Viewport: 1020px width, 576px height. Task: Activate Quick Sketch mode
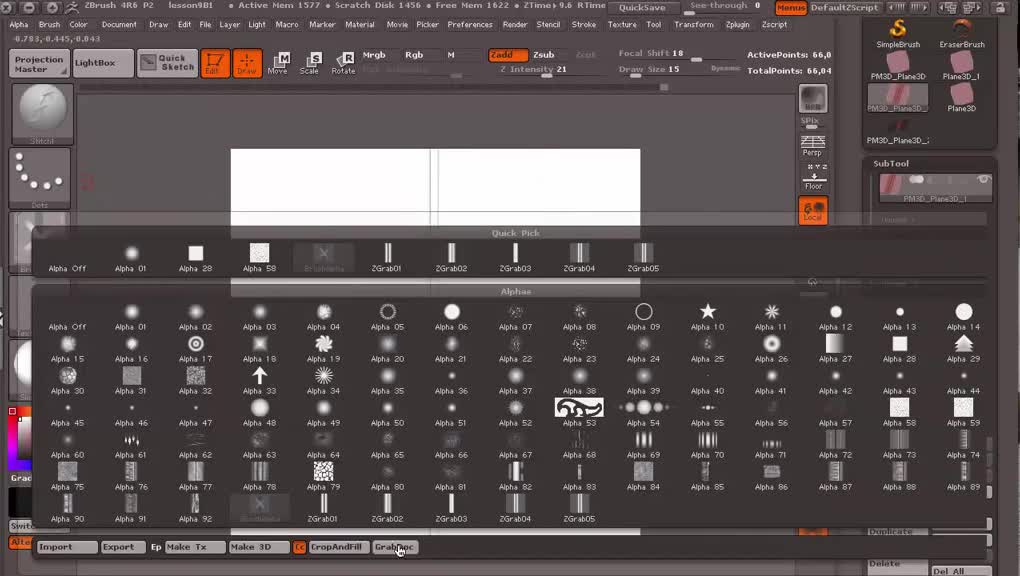click(167, 63)
